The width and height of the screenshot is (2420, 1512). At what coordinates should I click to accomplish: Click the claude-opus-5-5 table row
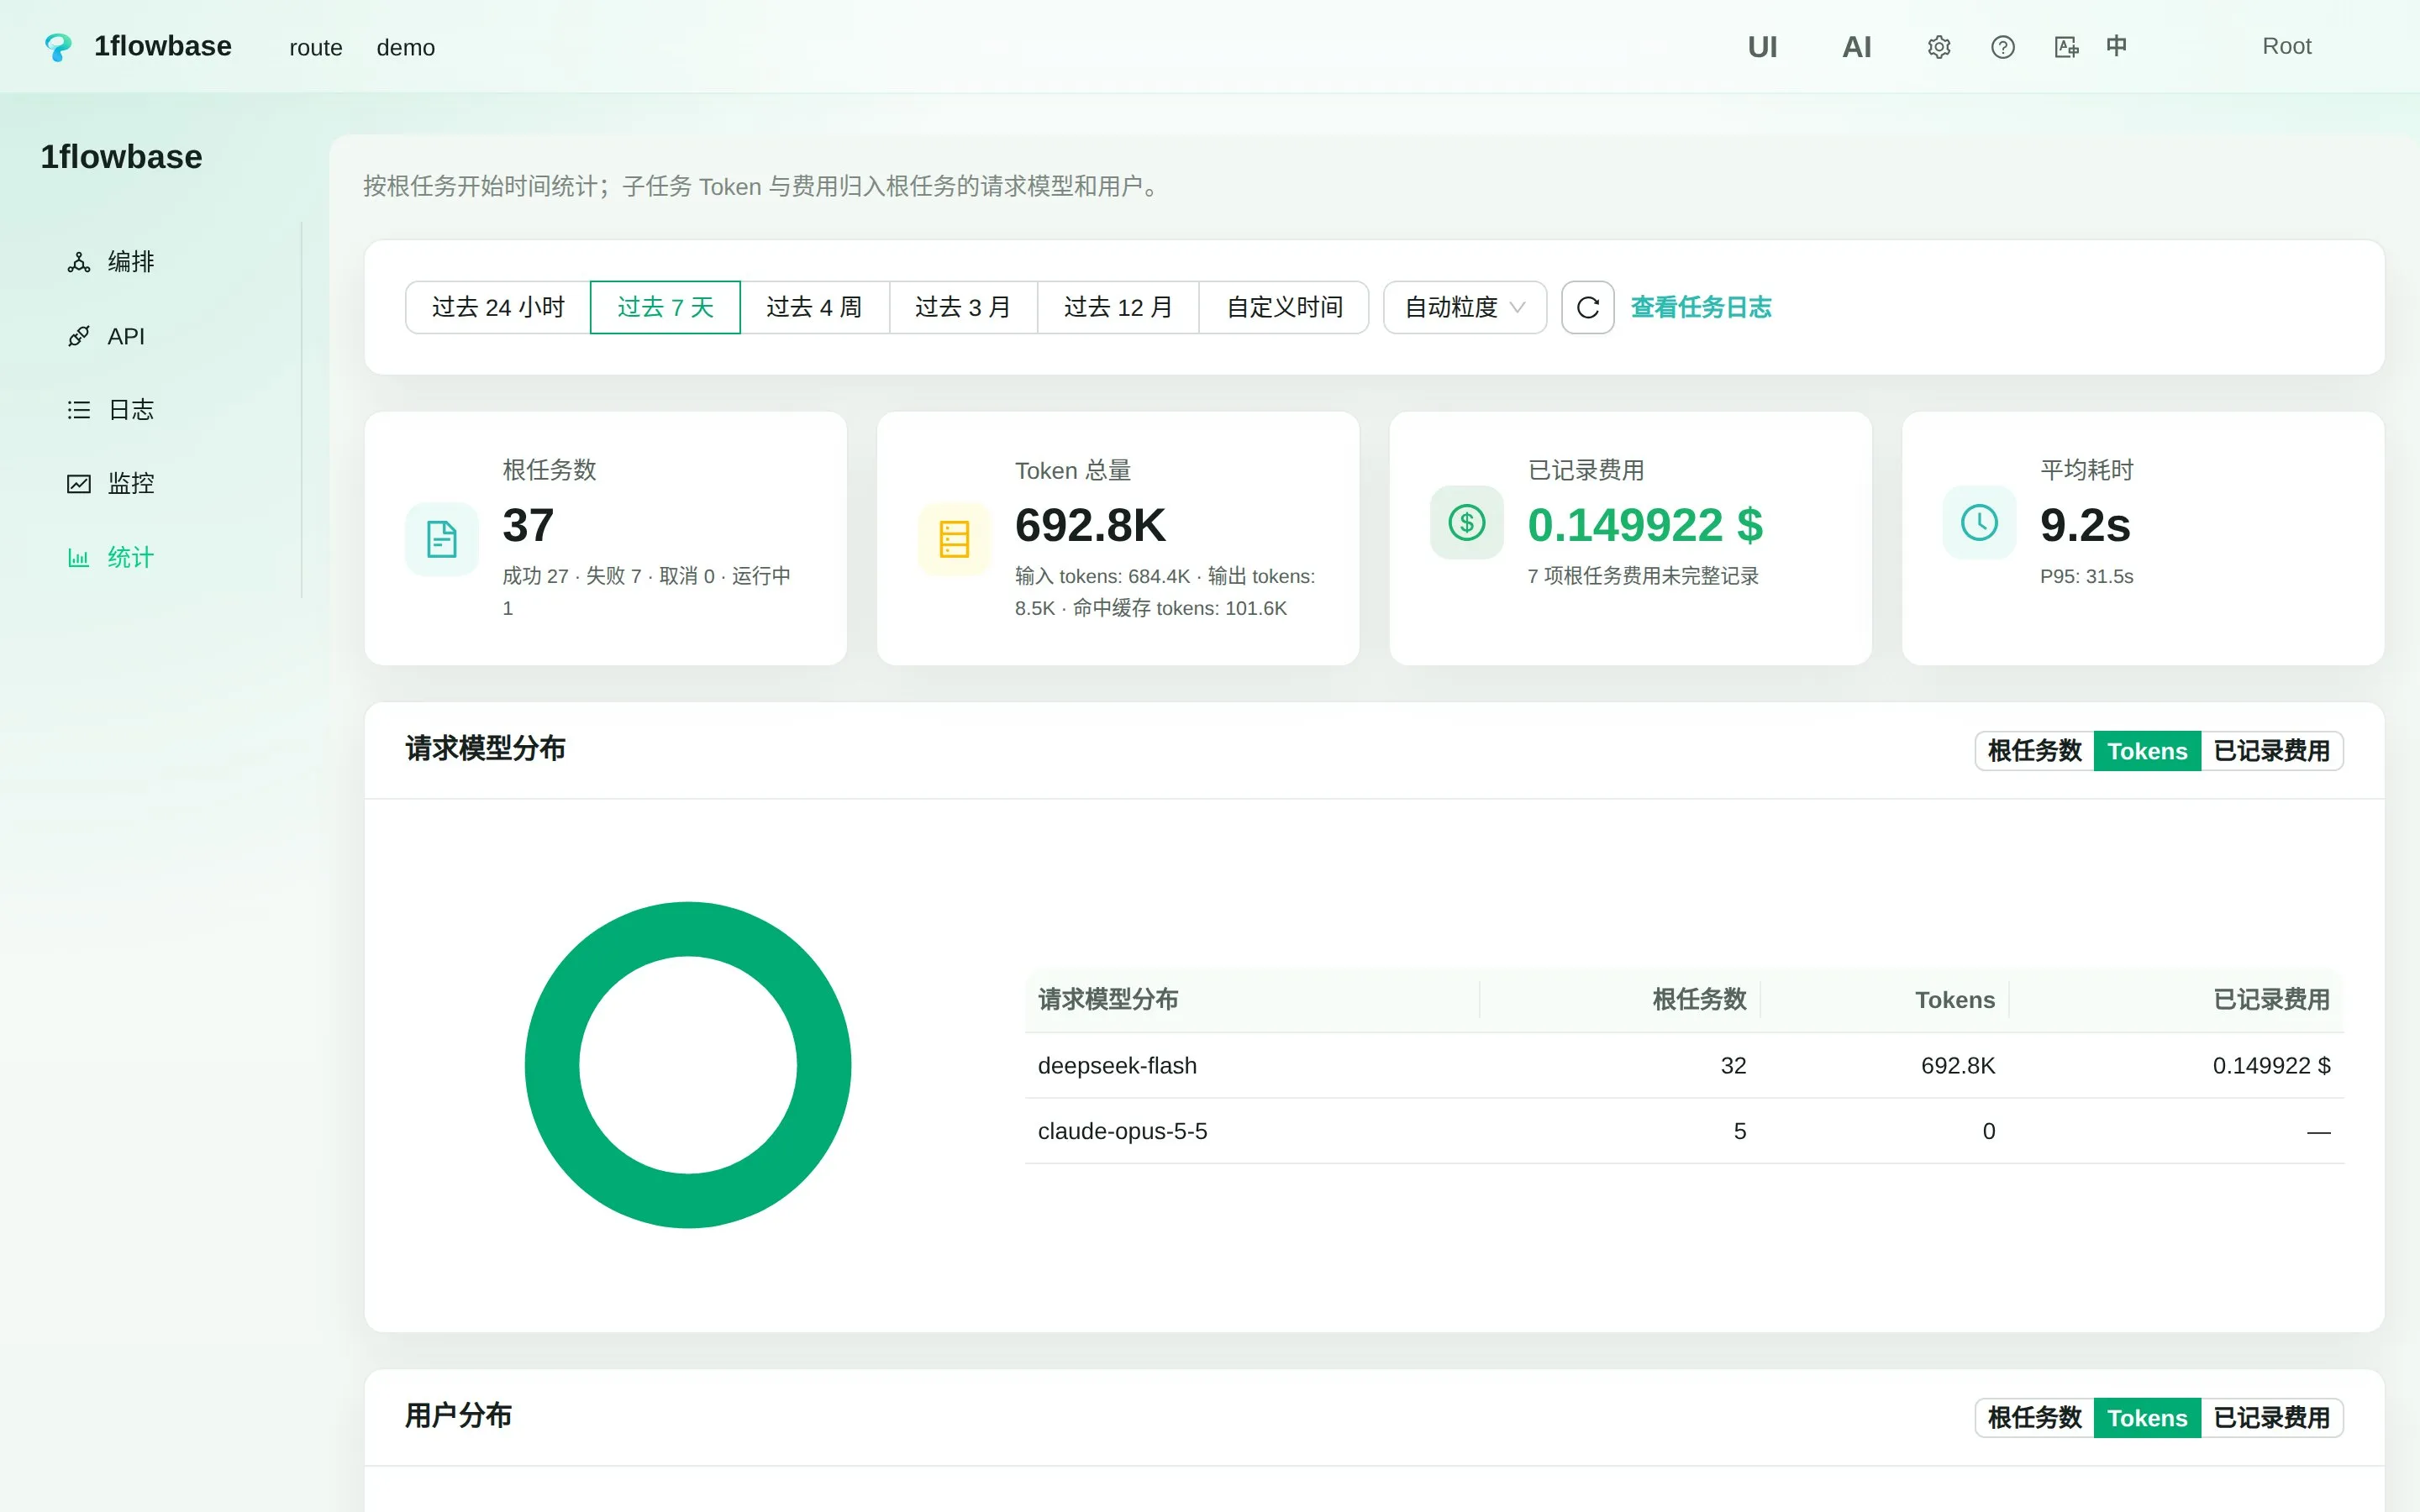(x=1684, y=1131)
